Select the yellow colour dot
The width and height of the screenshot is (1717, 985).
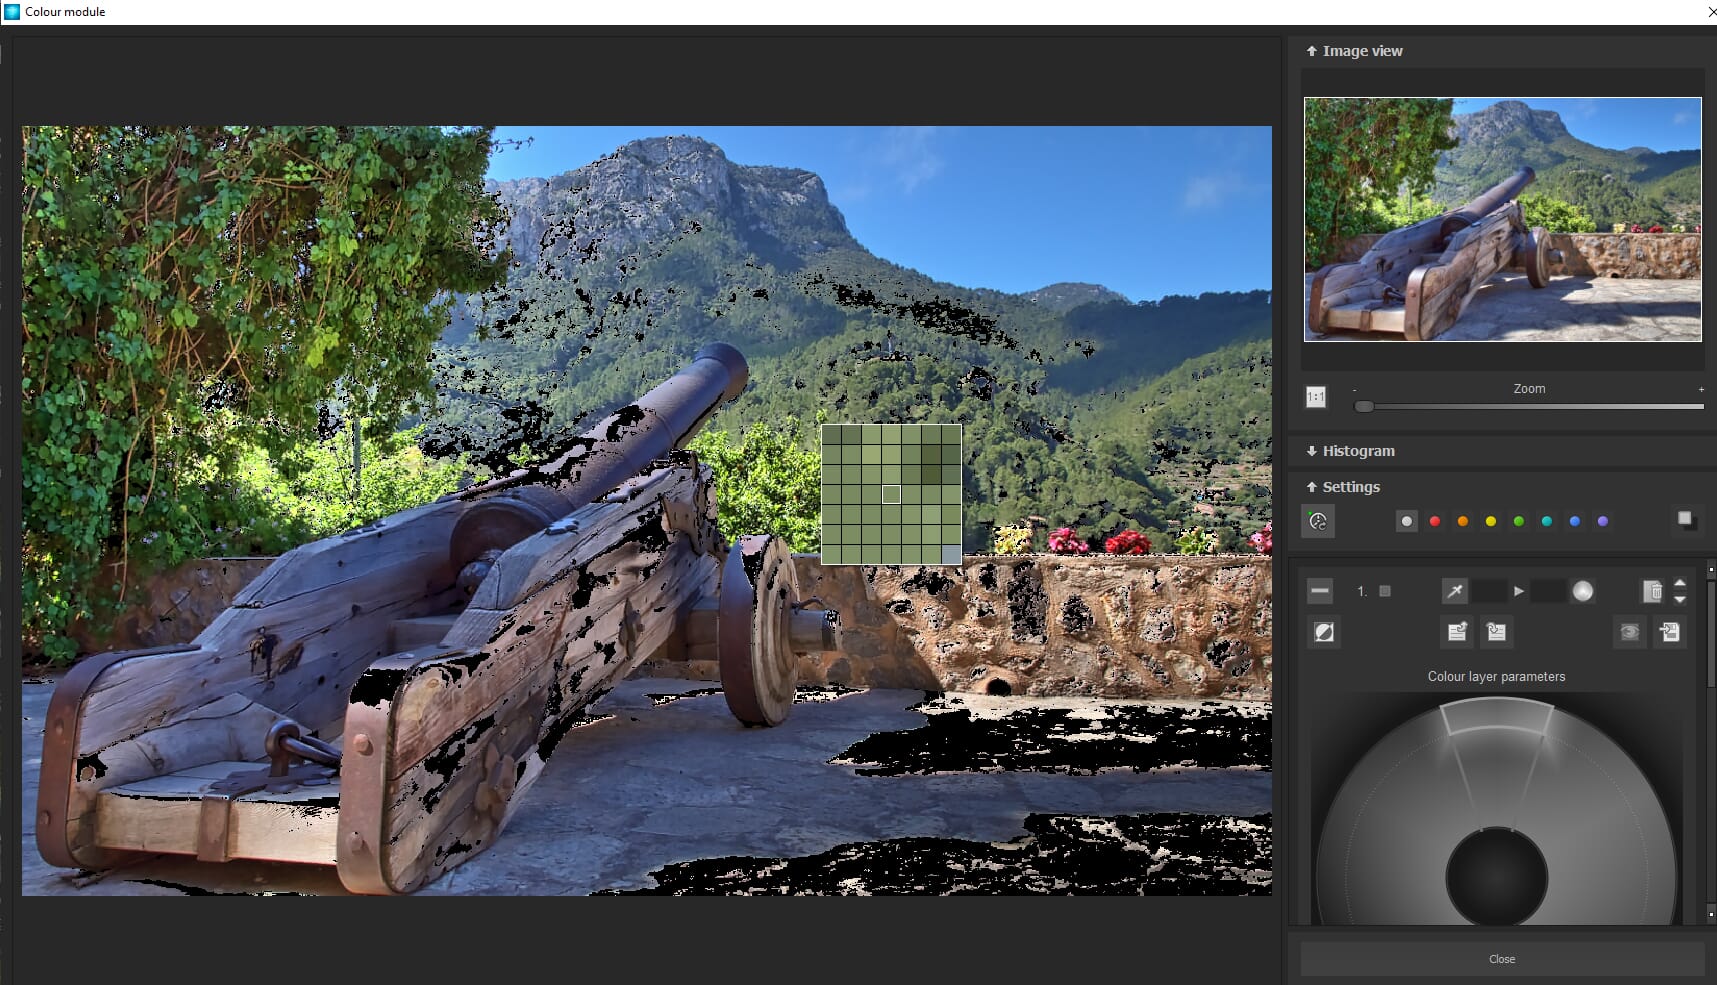1491,521
